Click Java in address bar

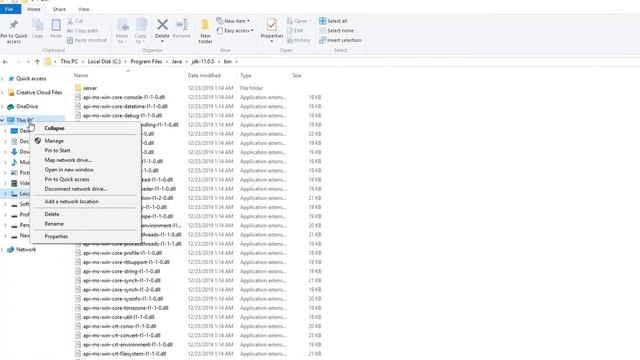click(x=177, y=62)
